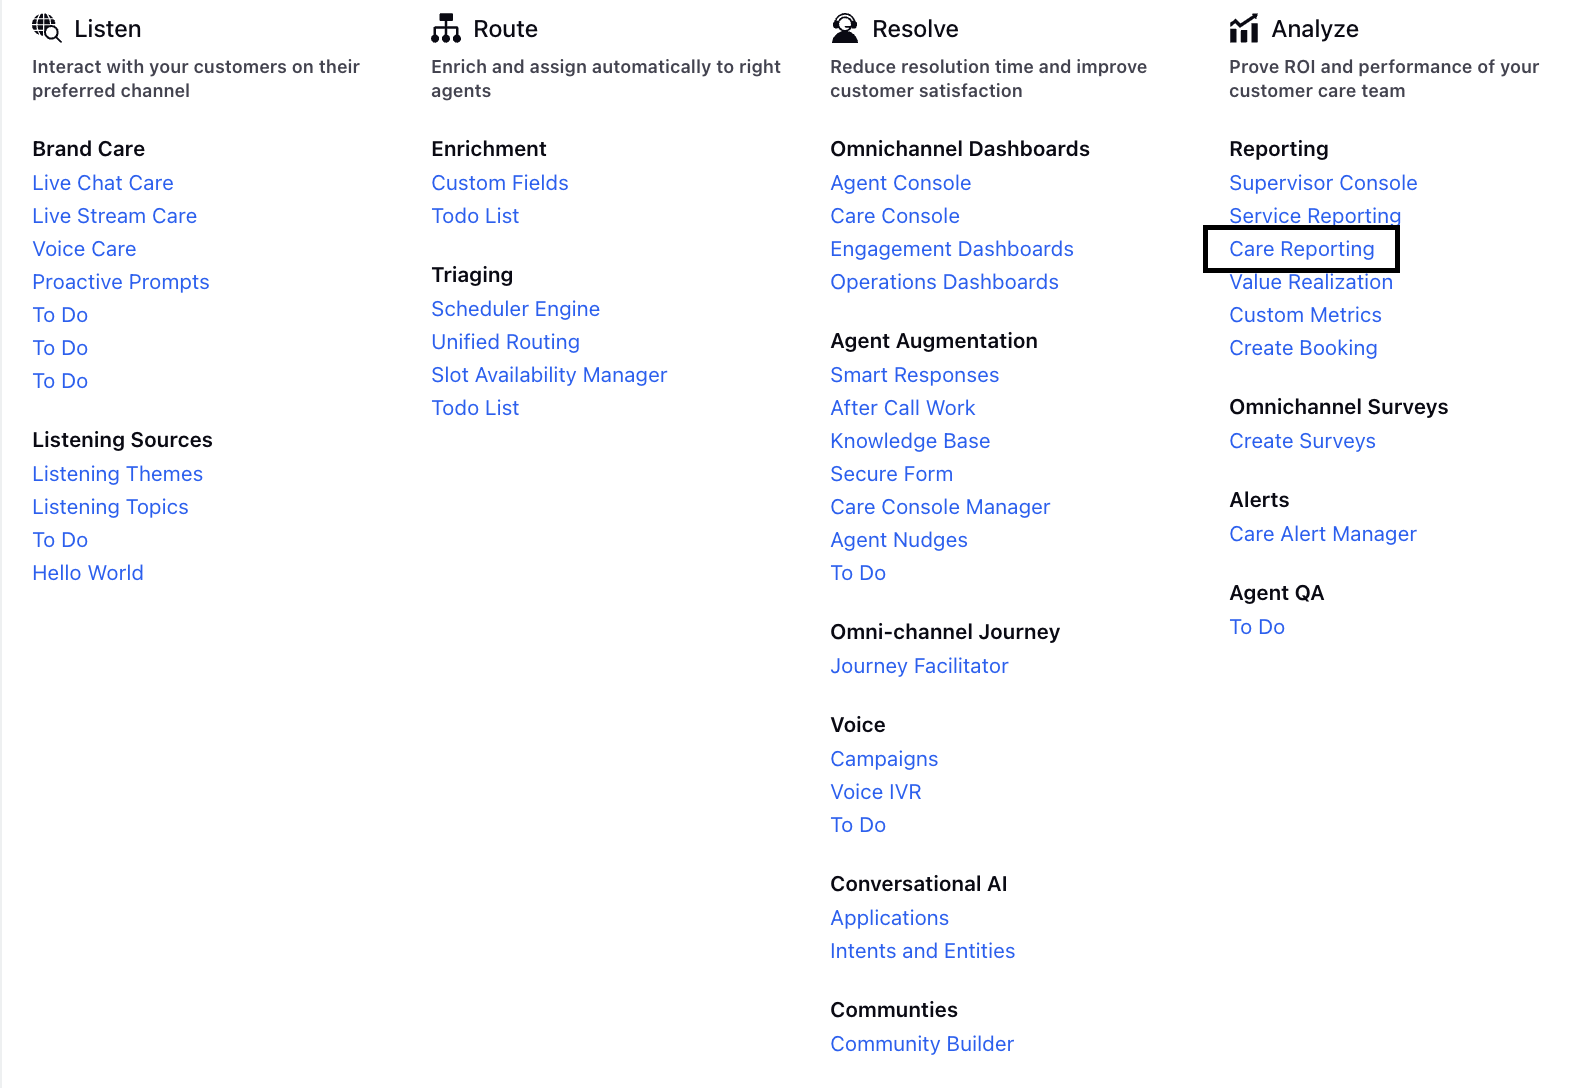This screenshot has height=1088, width=1588.
Task: Open Live Chat Care link
Action: tap(103, 183)
